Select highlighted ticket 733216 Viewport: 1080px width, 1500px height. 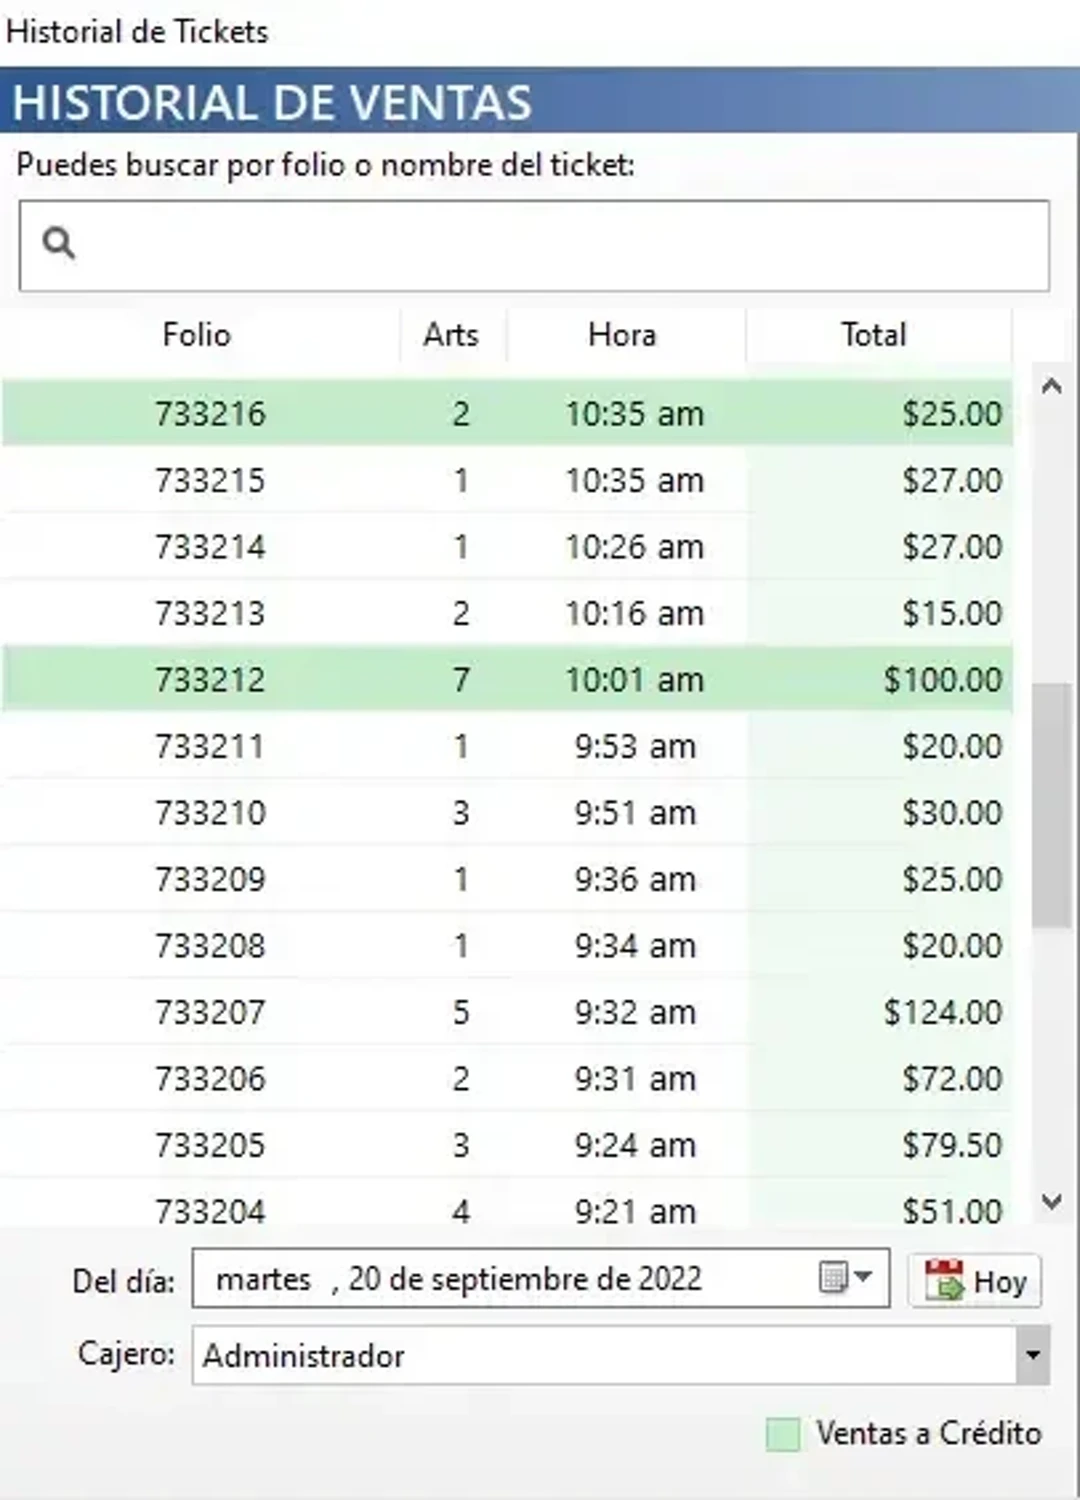[500, 413]
